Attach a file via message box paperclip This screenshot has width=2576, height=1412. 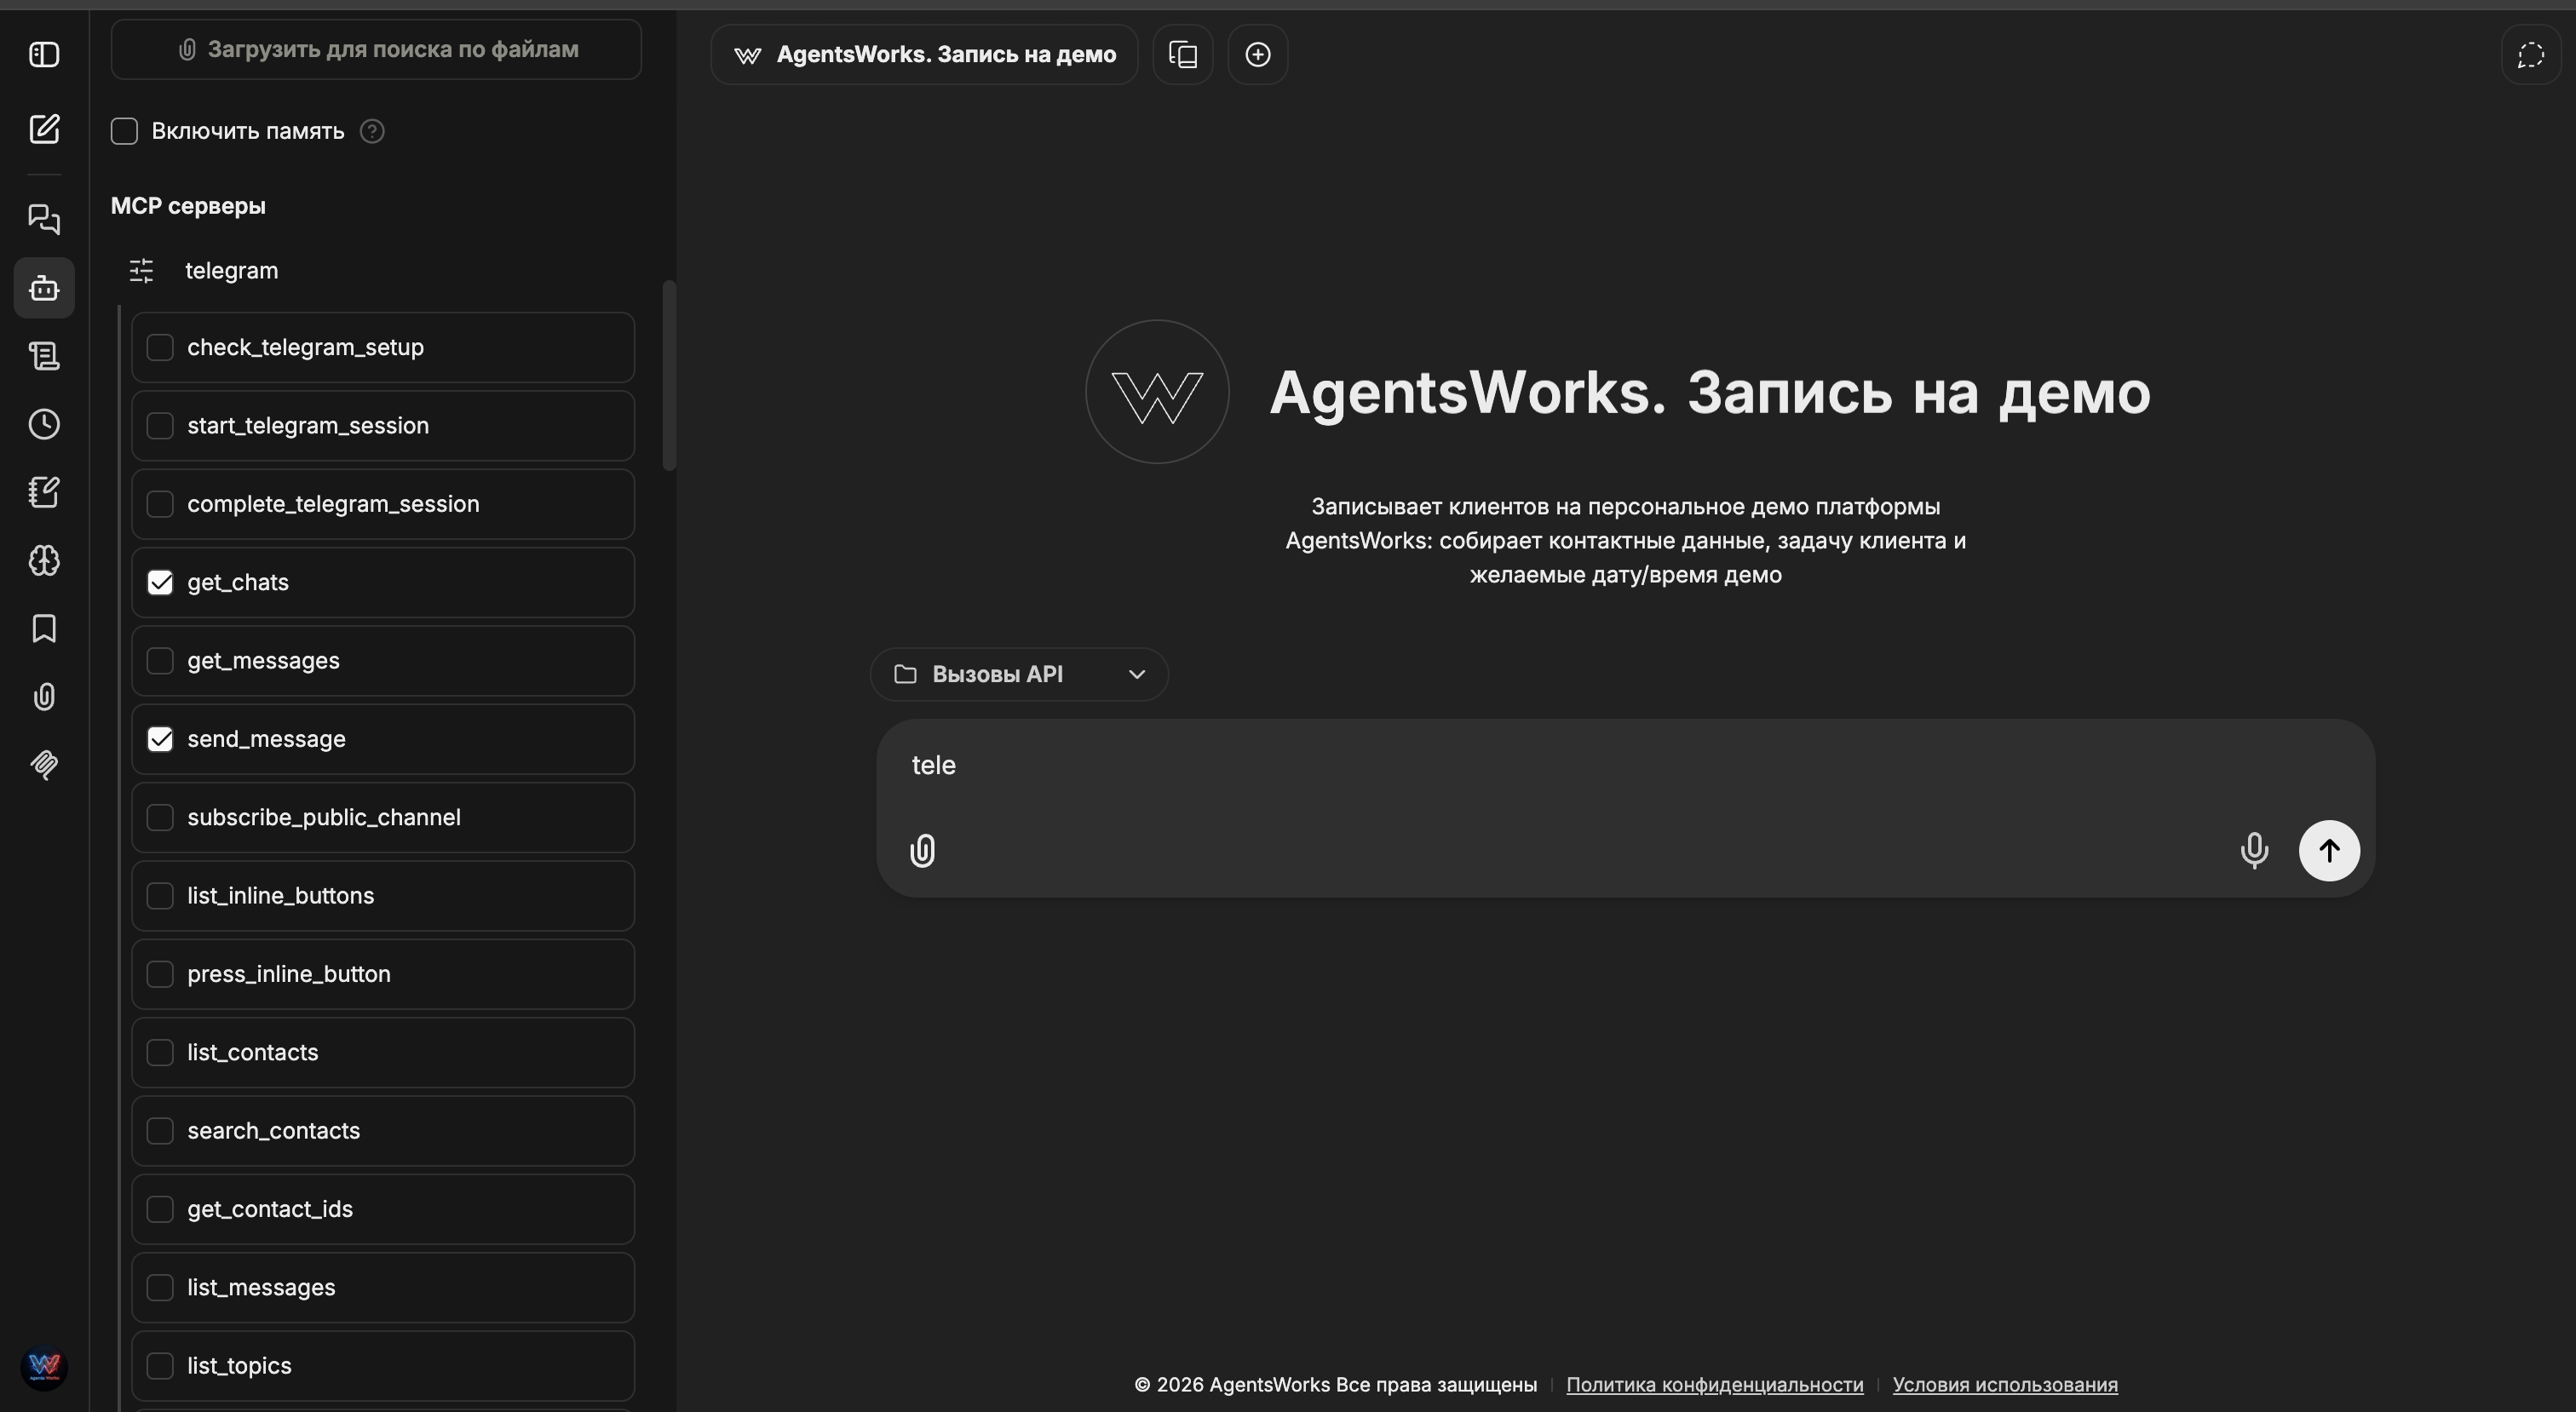[923, 851]
